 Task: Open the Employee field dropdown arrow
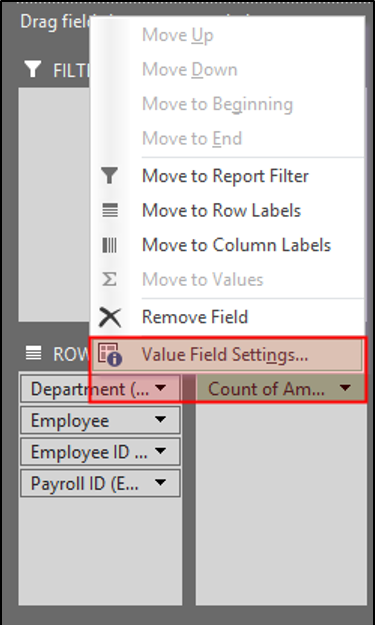click(x=160, y=420)
